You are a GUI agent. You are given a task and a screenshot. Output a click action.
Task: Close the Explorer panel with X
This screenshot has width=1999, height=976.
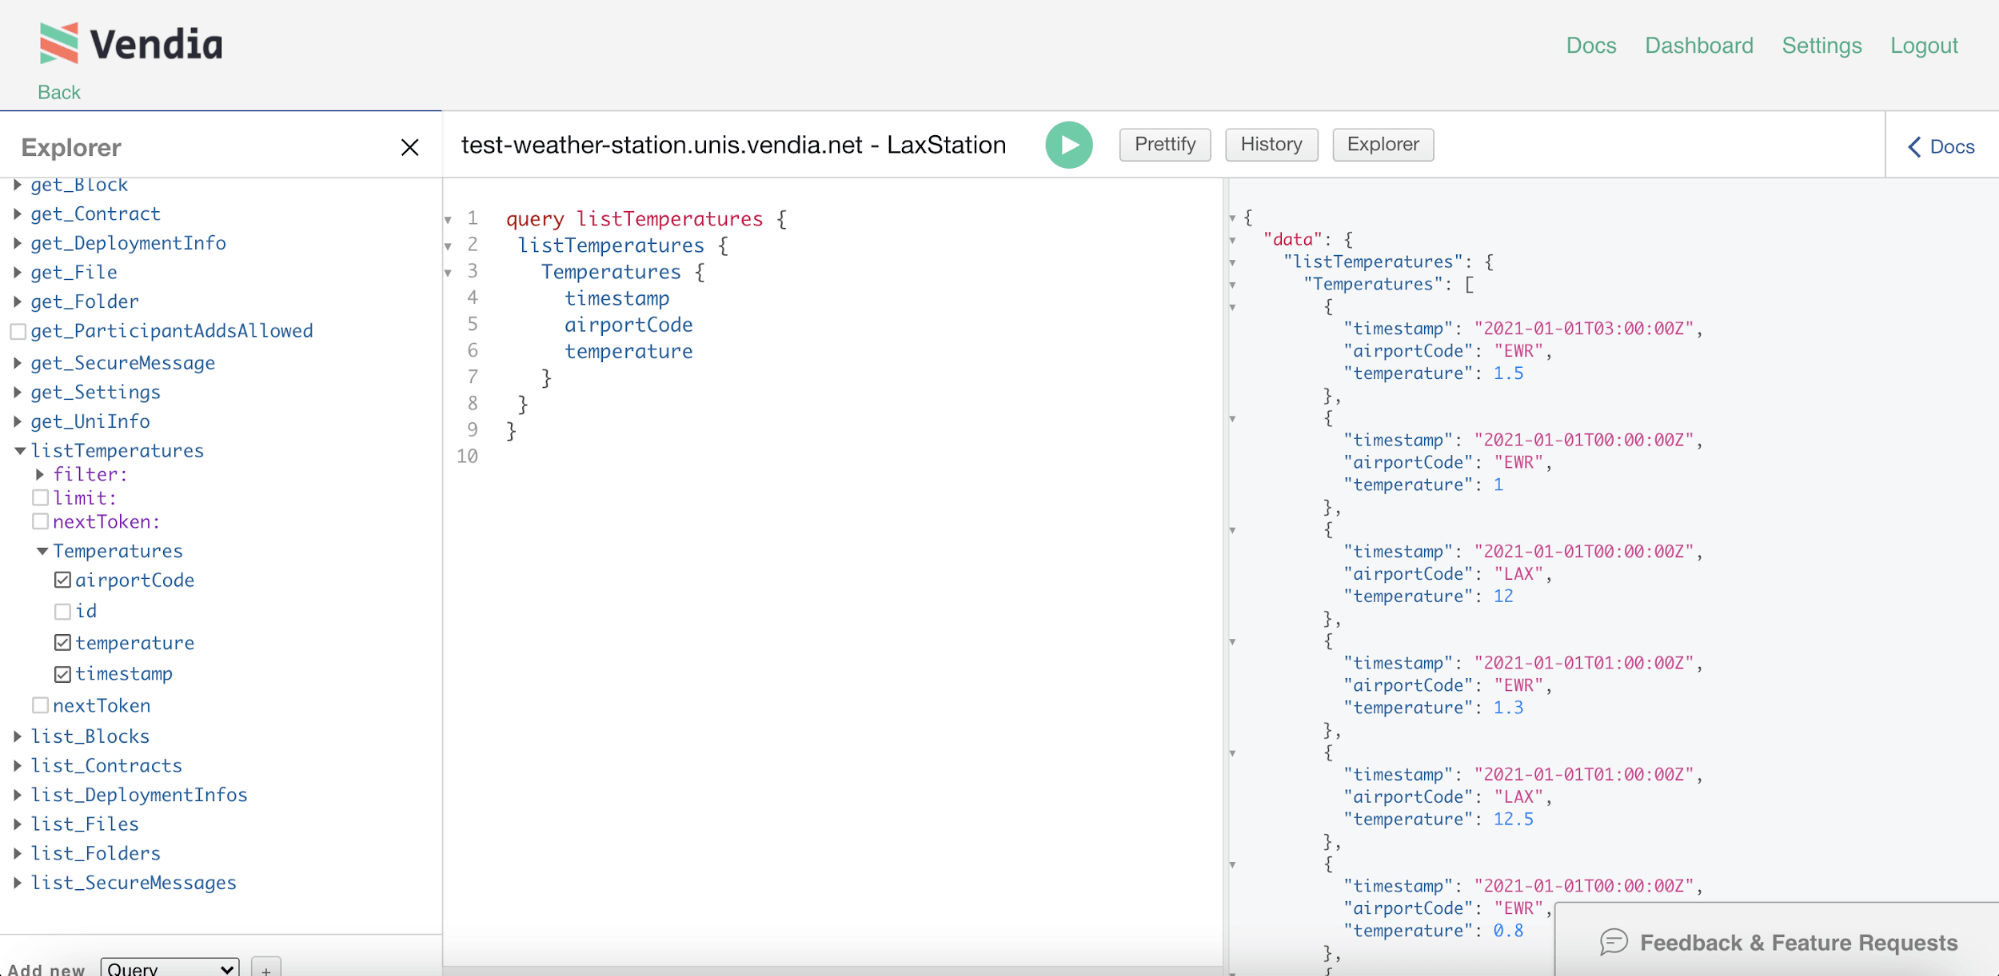(410, 147)
